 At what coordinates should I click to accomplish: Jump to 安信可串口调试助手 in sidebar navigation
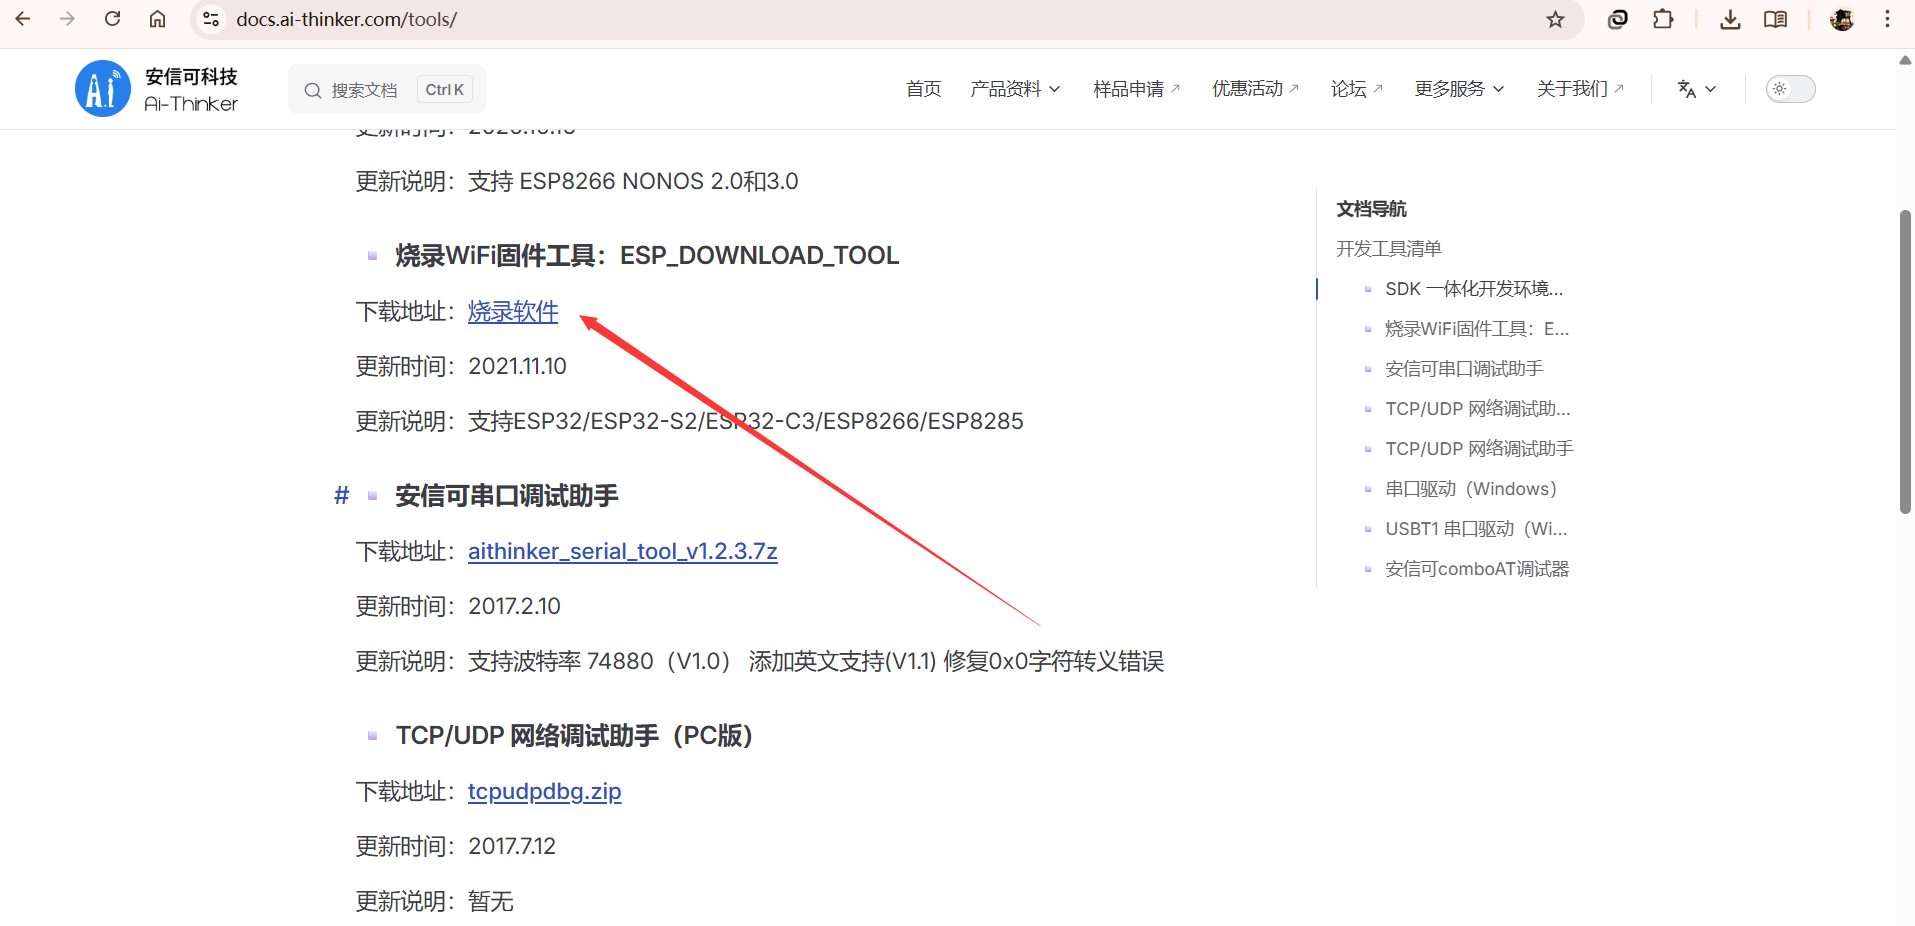point(1464,369)
